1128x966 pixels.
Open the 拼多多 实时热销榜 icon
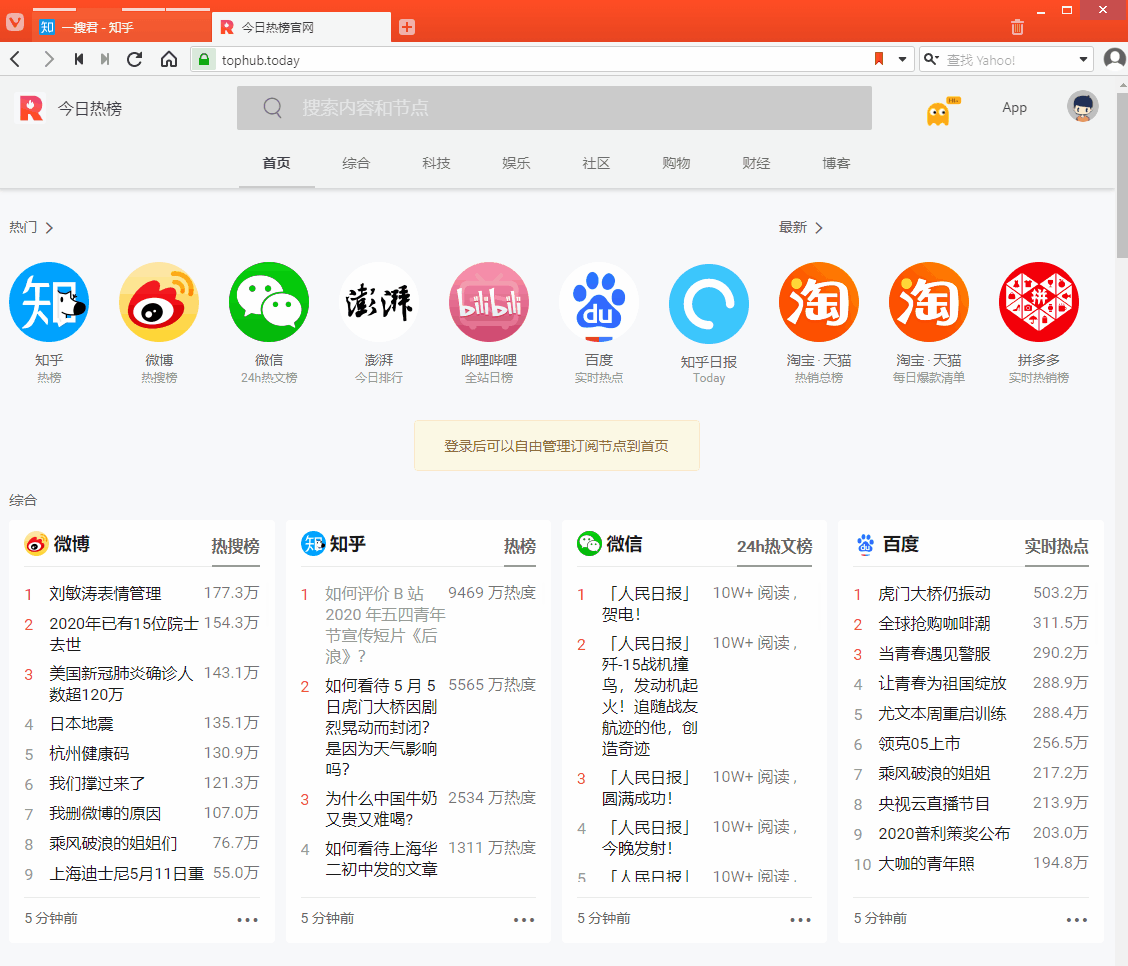click(1039, 302)
